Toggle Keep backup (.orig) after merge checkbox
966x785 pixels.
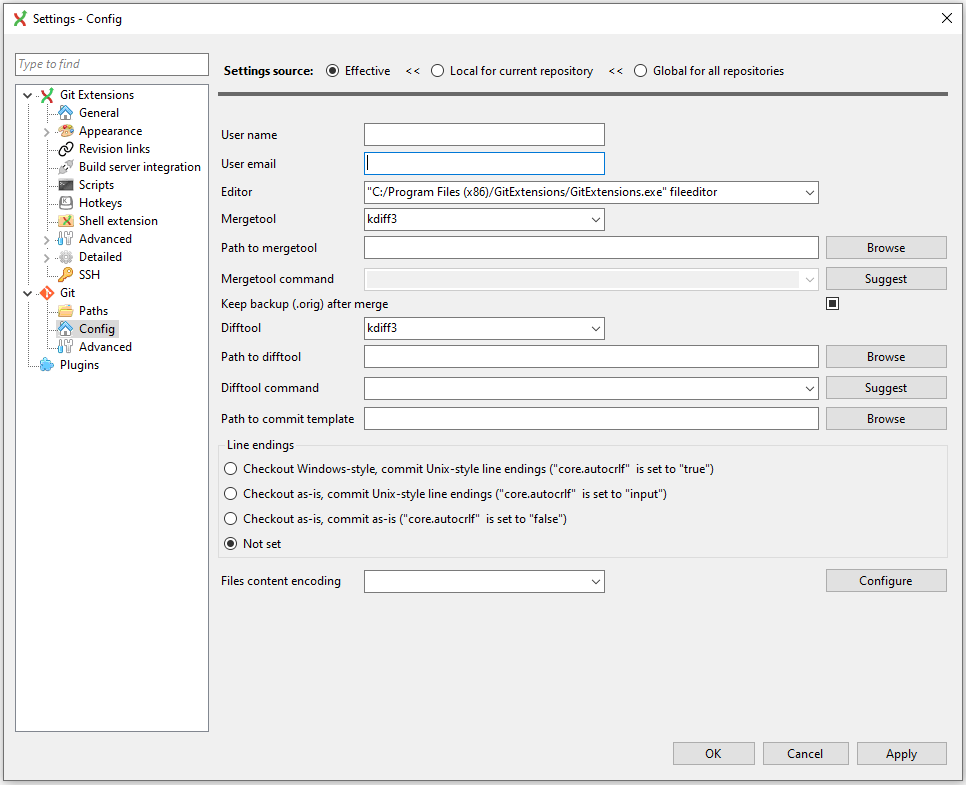click(x=832, y=304)
